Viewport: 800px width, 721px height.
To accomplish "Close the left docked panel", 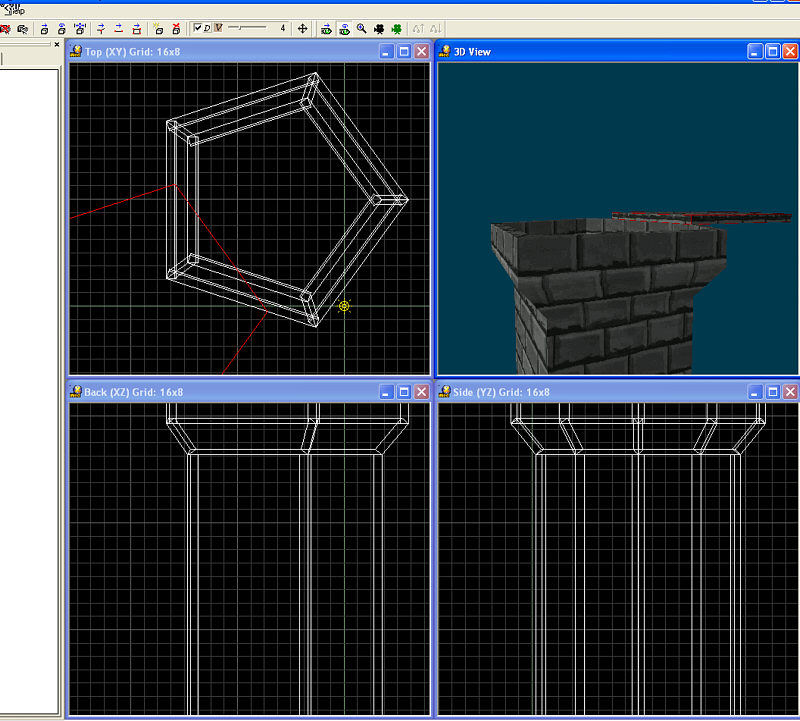I will click(57, 44).
